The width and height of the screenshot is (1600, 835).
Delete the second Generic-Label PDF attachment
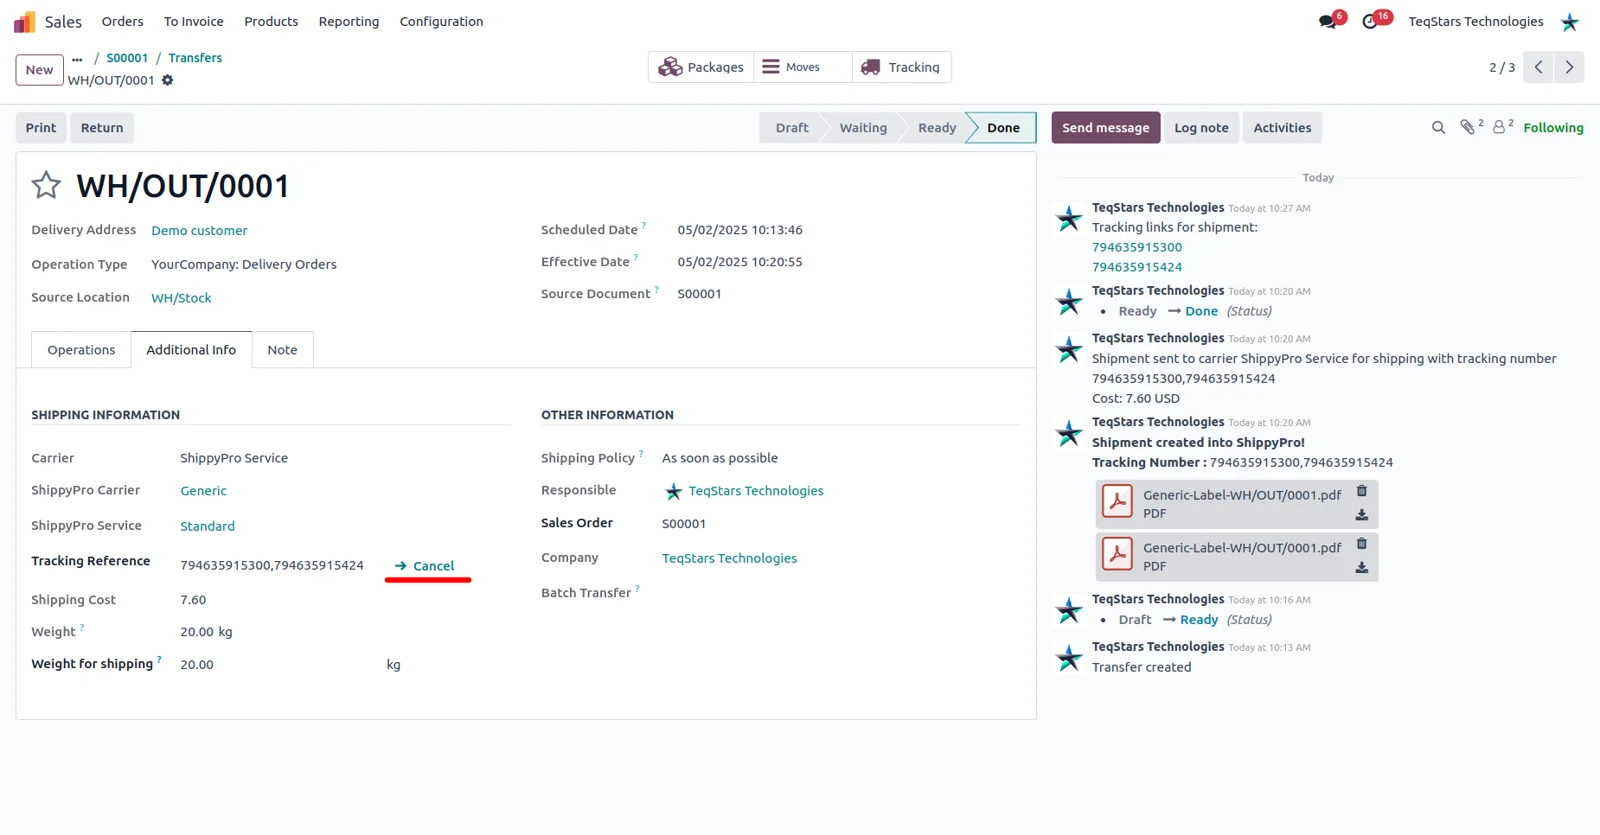1361,544
